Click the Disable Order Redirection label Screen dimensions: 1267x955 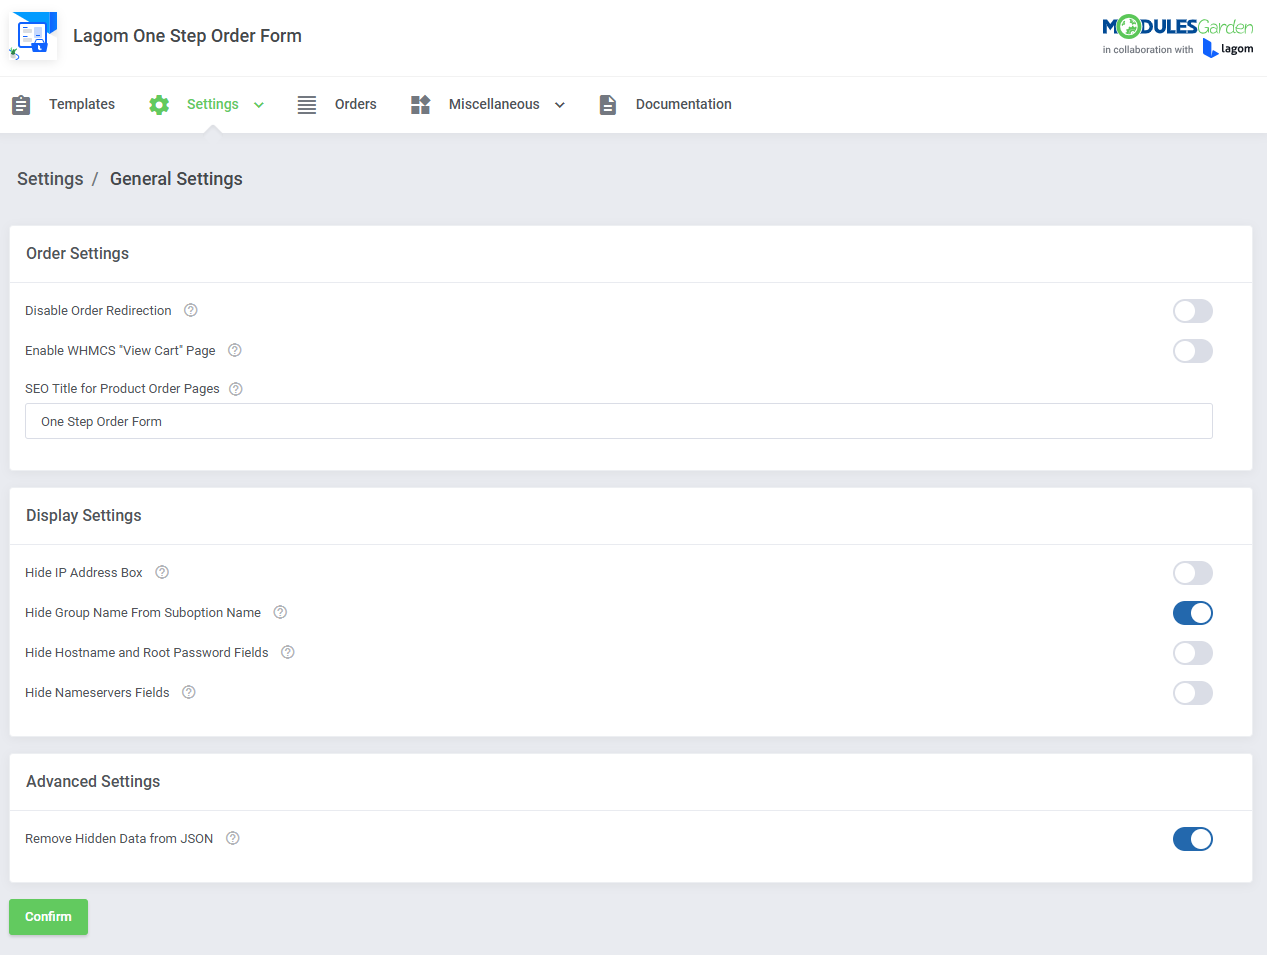tap(98, 311)
